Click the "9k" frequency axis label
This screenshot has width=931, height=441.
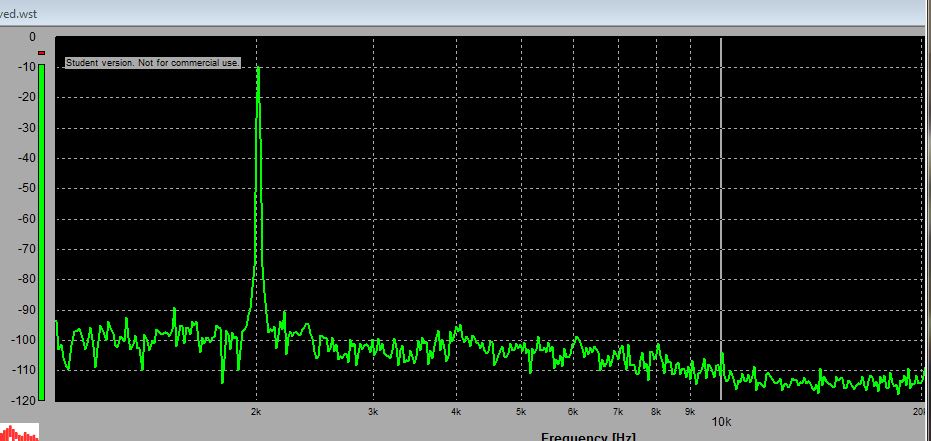[x=690, y=411]
